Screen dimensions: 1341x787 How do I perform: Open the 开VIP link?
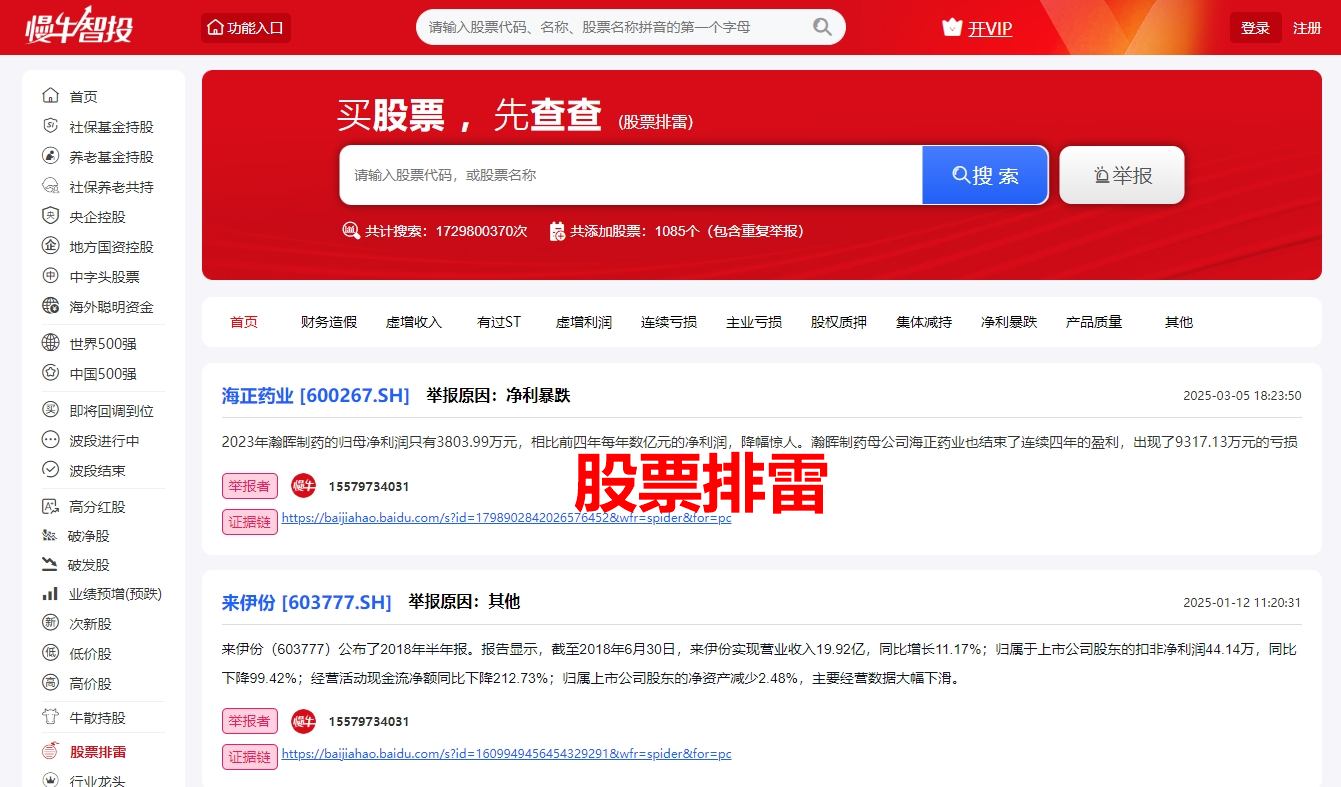[990, 28]
